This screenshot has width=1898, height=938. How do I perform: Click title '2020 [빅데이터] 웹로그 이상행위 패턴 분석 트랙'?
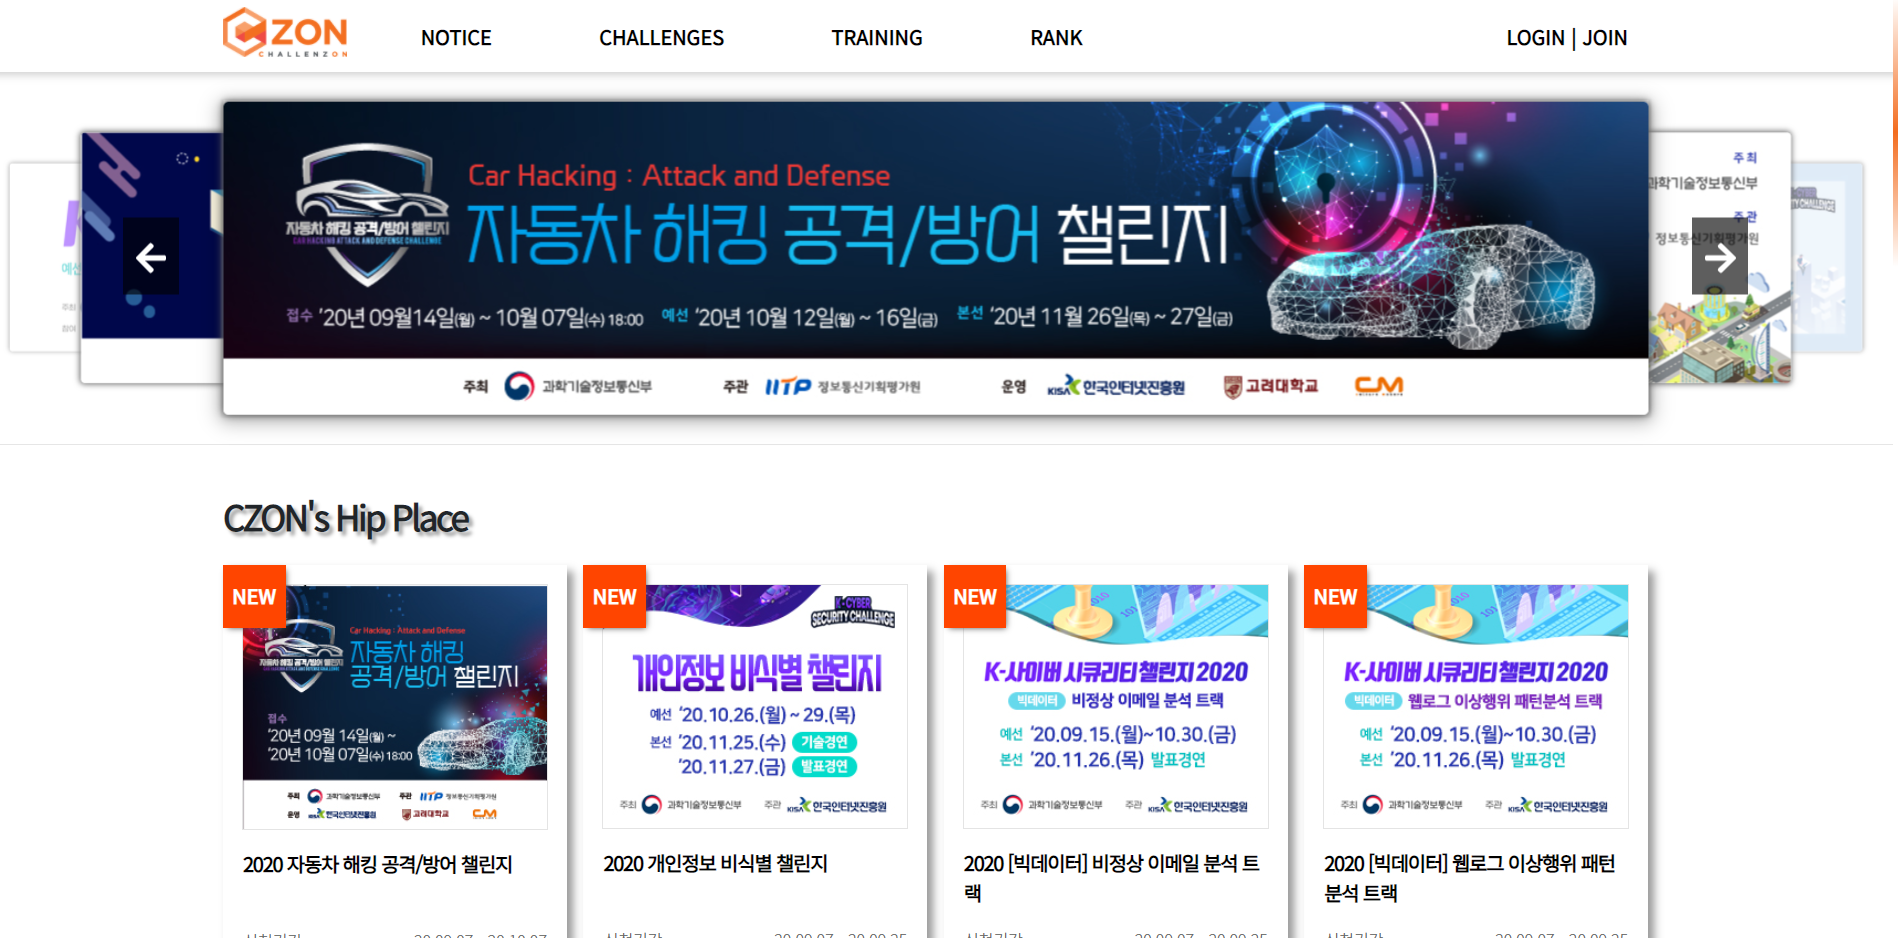click(x=1470, y=878)
